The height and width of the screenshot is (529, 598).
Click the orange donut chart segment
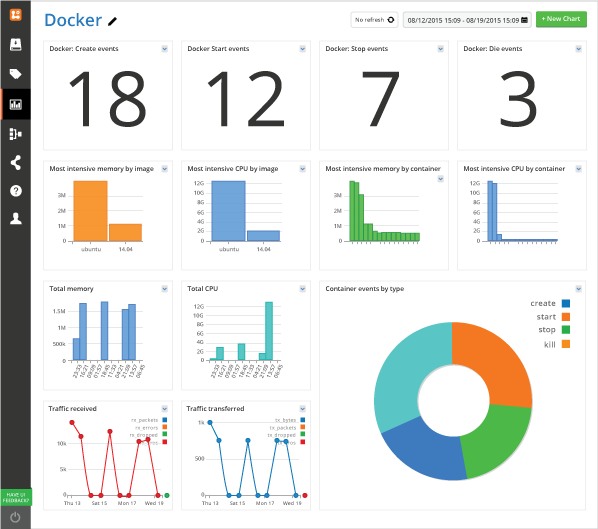(496, 359)
